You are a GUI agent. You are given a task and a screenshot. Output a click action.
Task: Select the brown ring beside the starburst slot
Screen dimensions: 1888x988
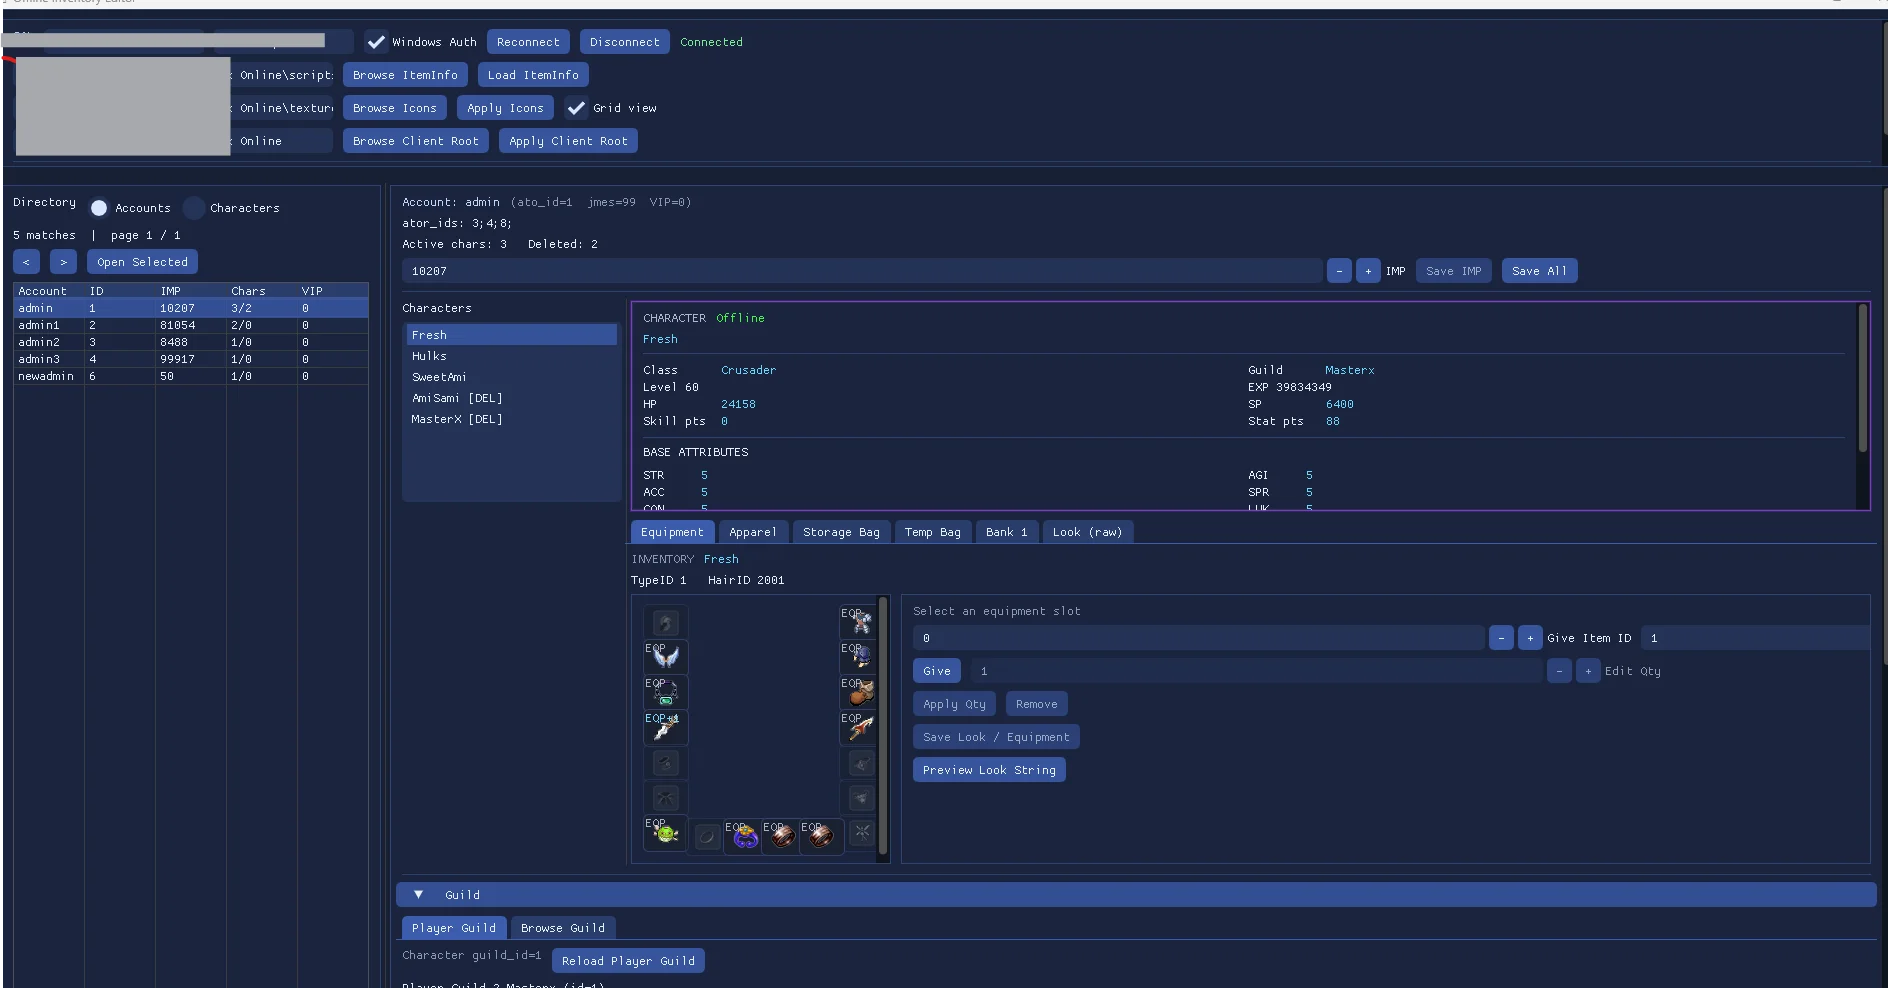[x=820, y=835]
